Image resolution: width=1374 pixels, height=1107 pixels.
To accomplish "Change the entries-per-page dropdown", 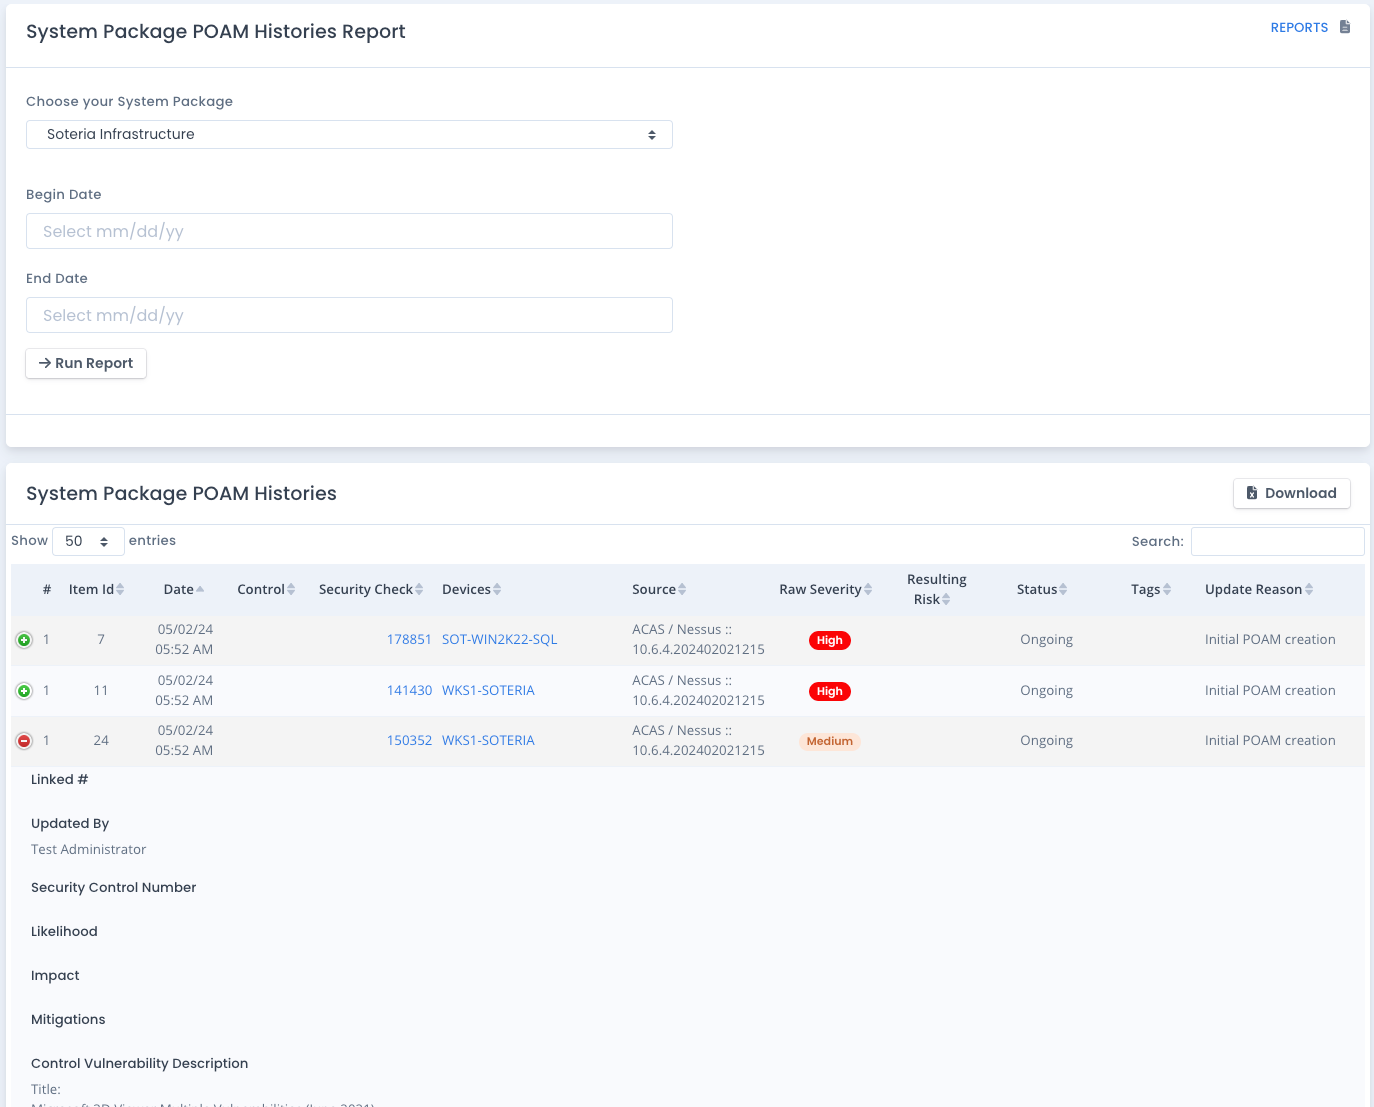I will [x=88, y=541].
